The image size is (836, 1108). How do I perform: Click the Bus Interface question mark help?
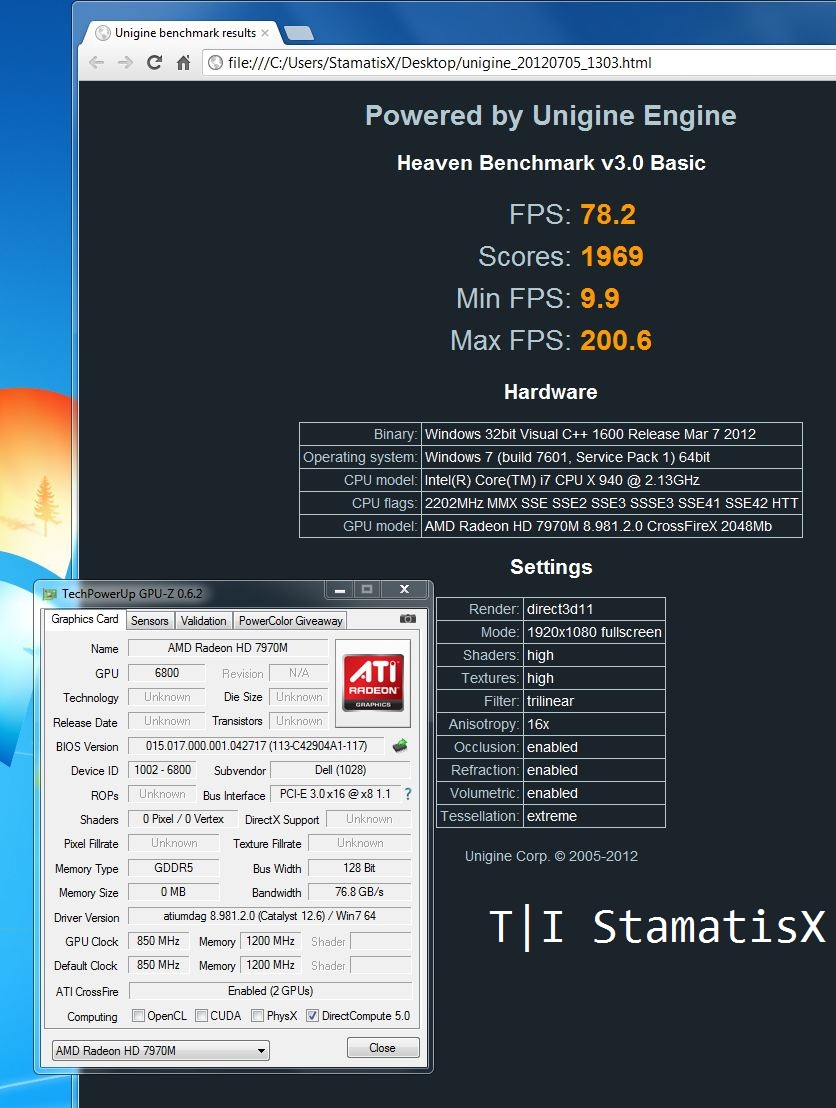click(x=408, y=794)
